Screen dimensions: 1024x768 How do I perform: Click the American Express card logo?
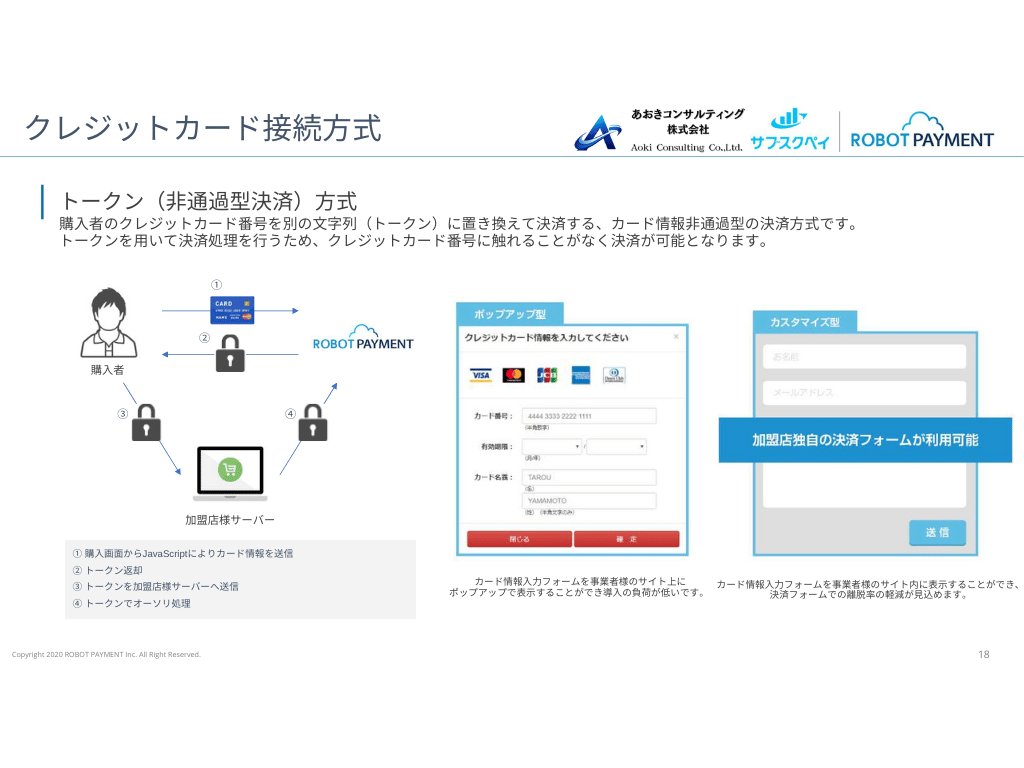[581, 375]
